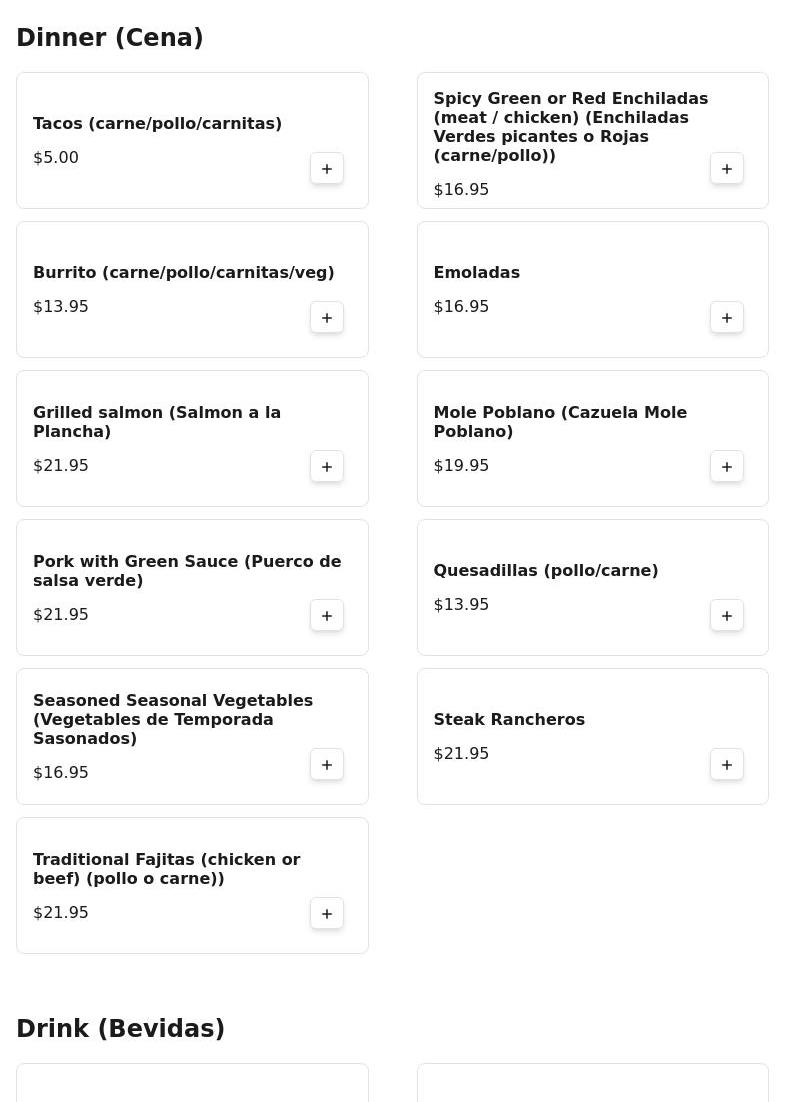The width and height of the screenshot is (785, 1102).
Task: Add Tacos to the order
Action: click(327, 168)
